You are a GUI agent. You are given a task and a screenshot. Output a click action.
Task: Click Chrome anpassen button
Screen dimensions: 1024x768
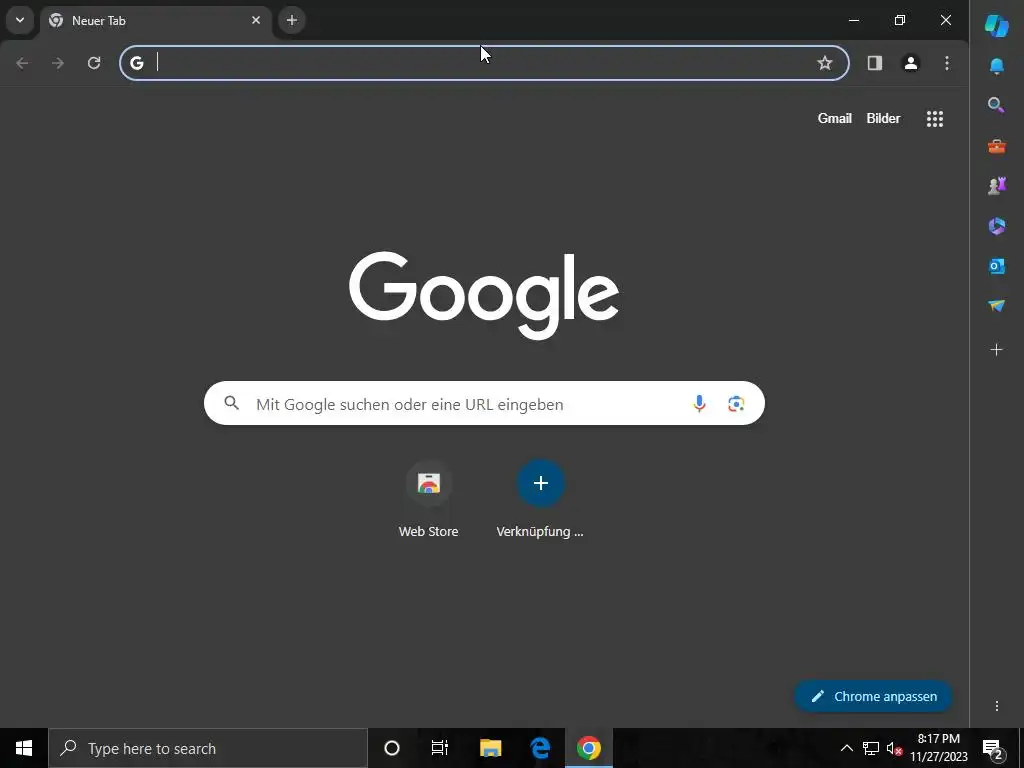click(x=873, y=696)
